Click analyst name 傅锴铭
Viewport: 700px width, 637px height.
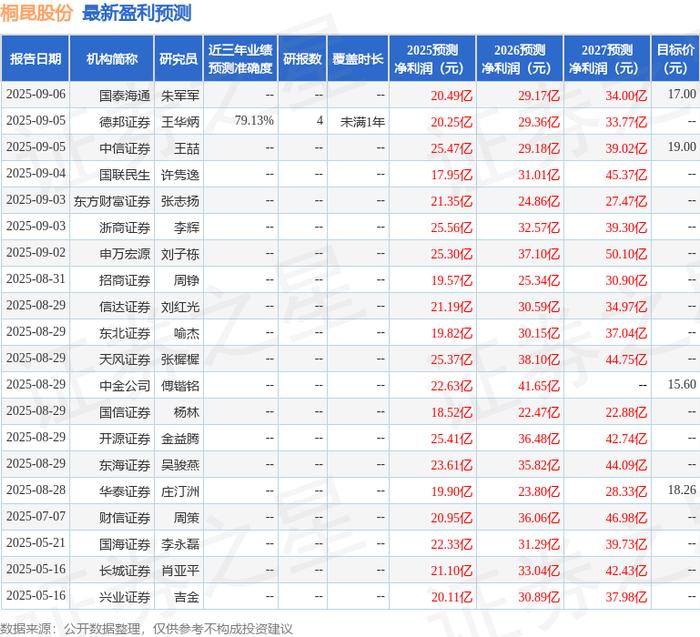click(x=180, y=386)
